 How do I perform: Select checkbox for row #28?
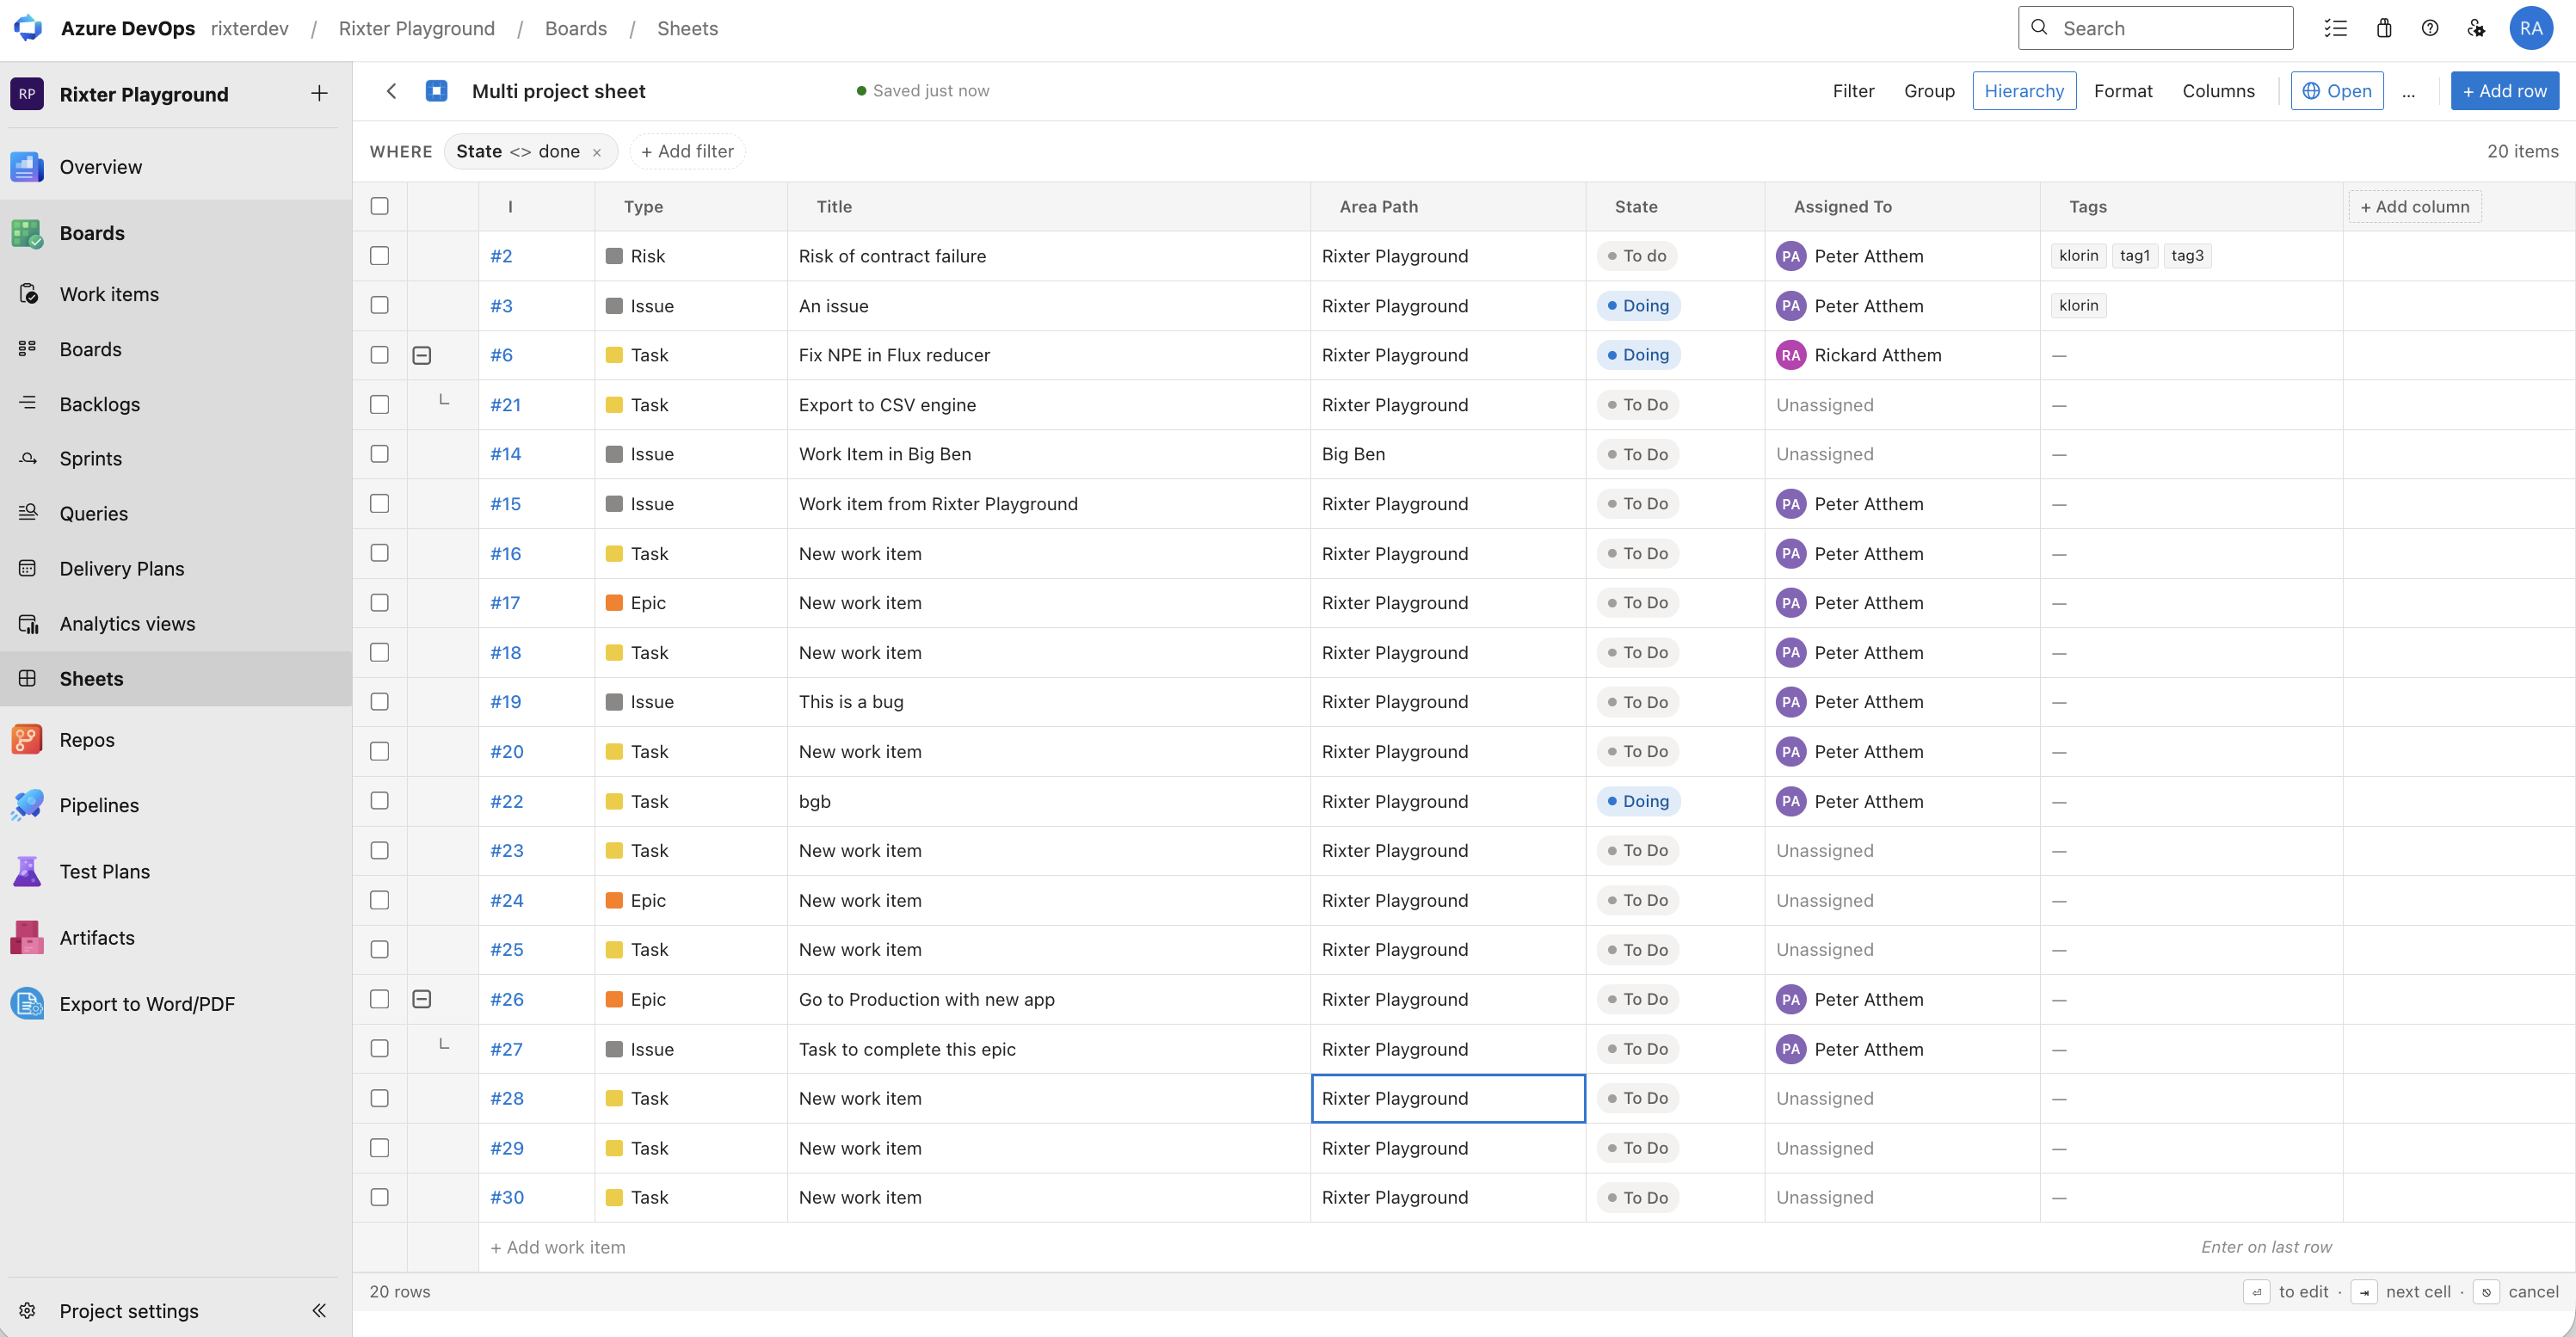click(x=380, y=1098)
